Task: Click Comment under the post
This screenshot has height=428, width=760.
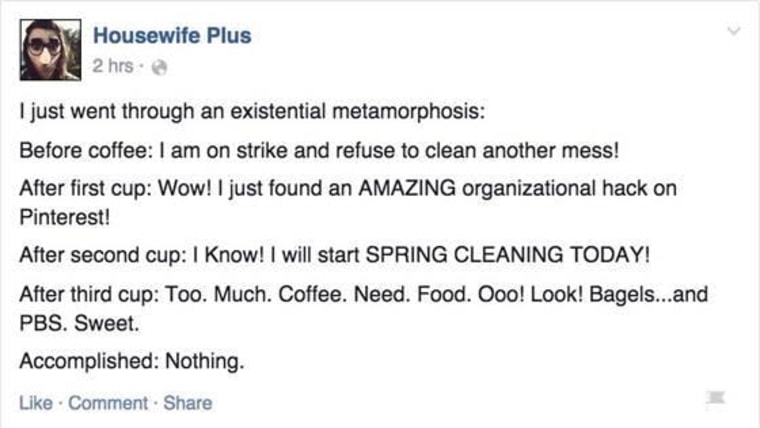Action: (108, 403)
